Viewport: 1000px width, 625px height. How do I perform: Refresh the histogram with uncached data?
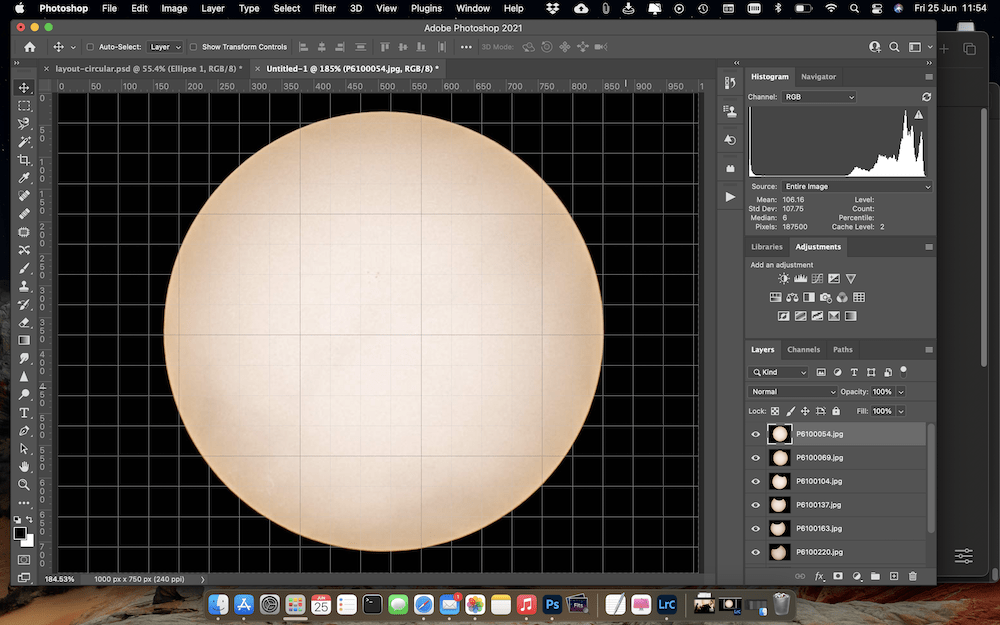coord(926,97)
